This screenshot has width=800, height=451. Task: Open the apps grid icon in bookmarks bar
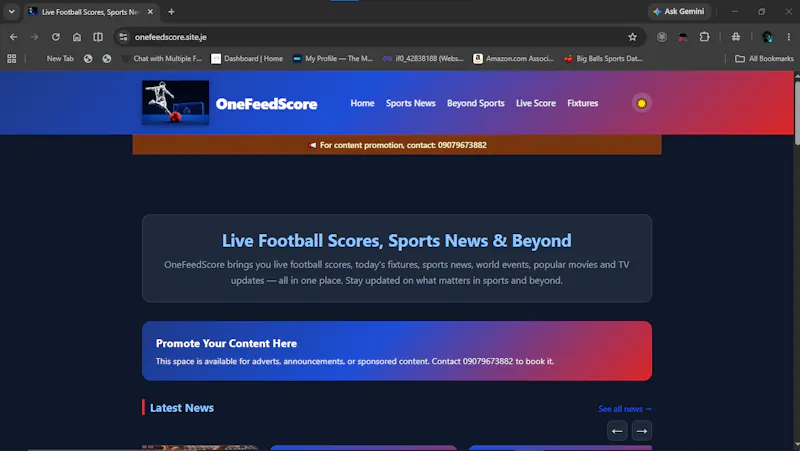click(12, 59)
